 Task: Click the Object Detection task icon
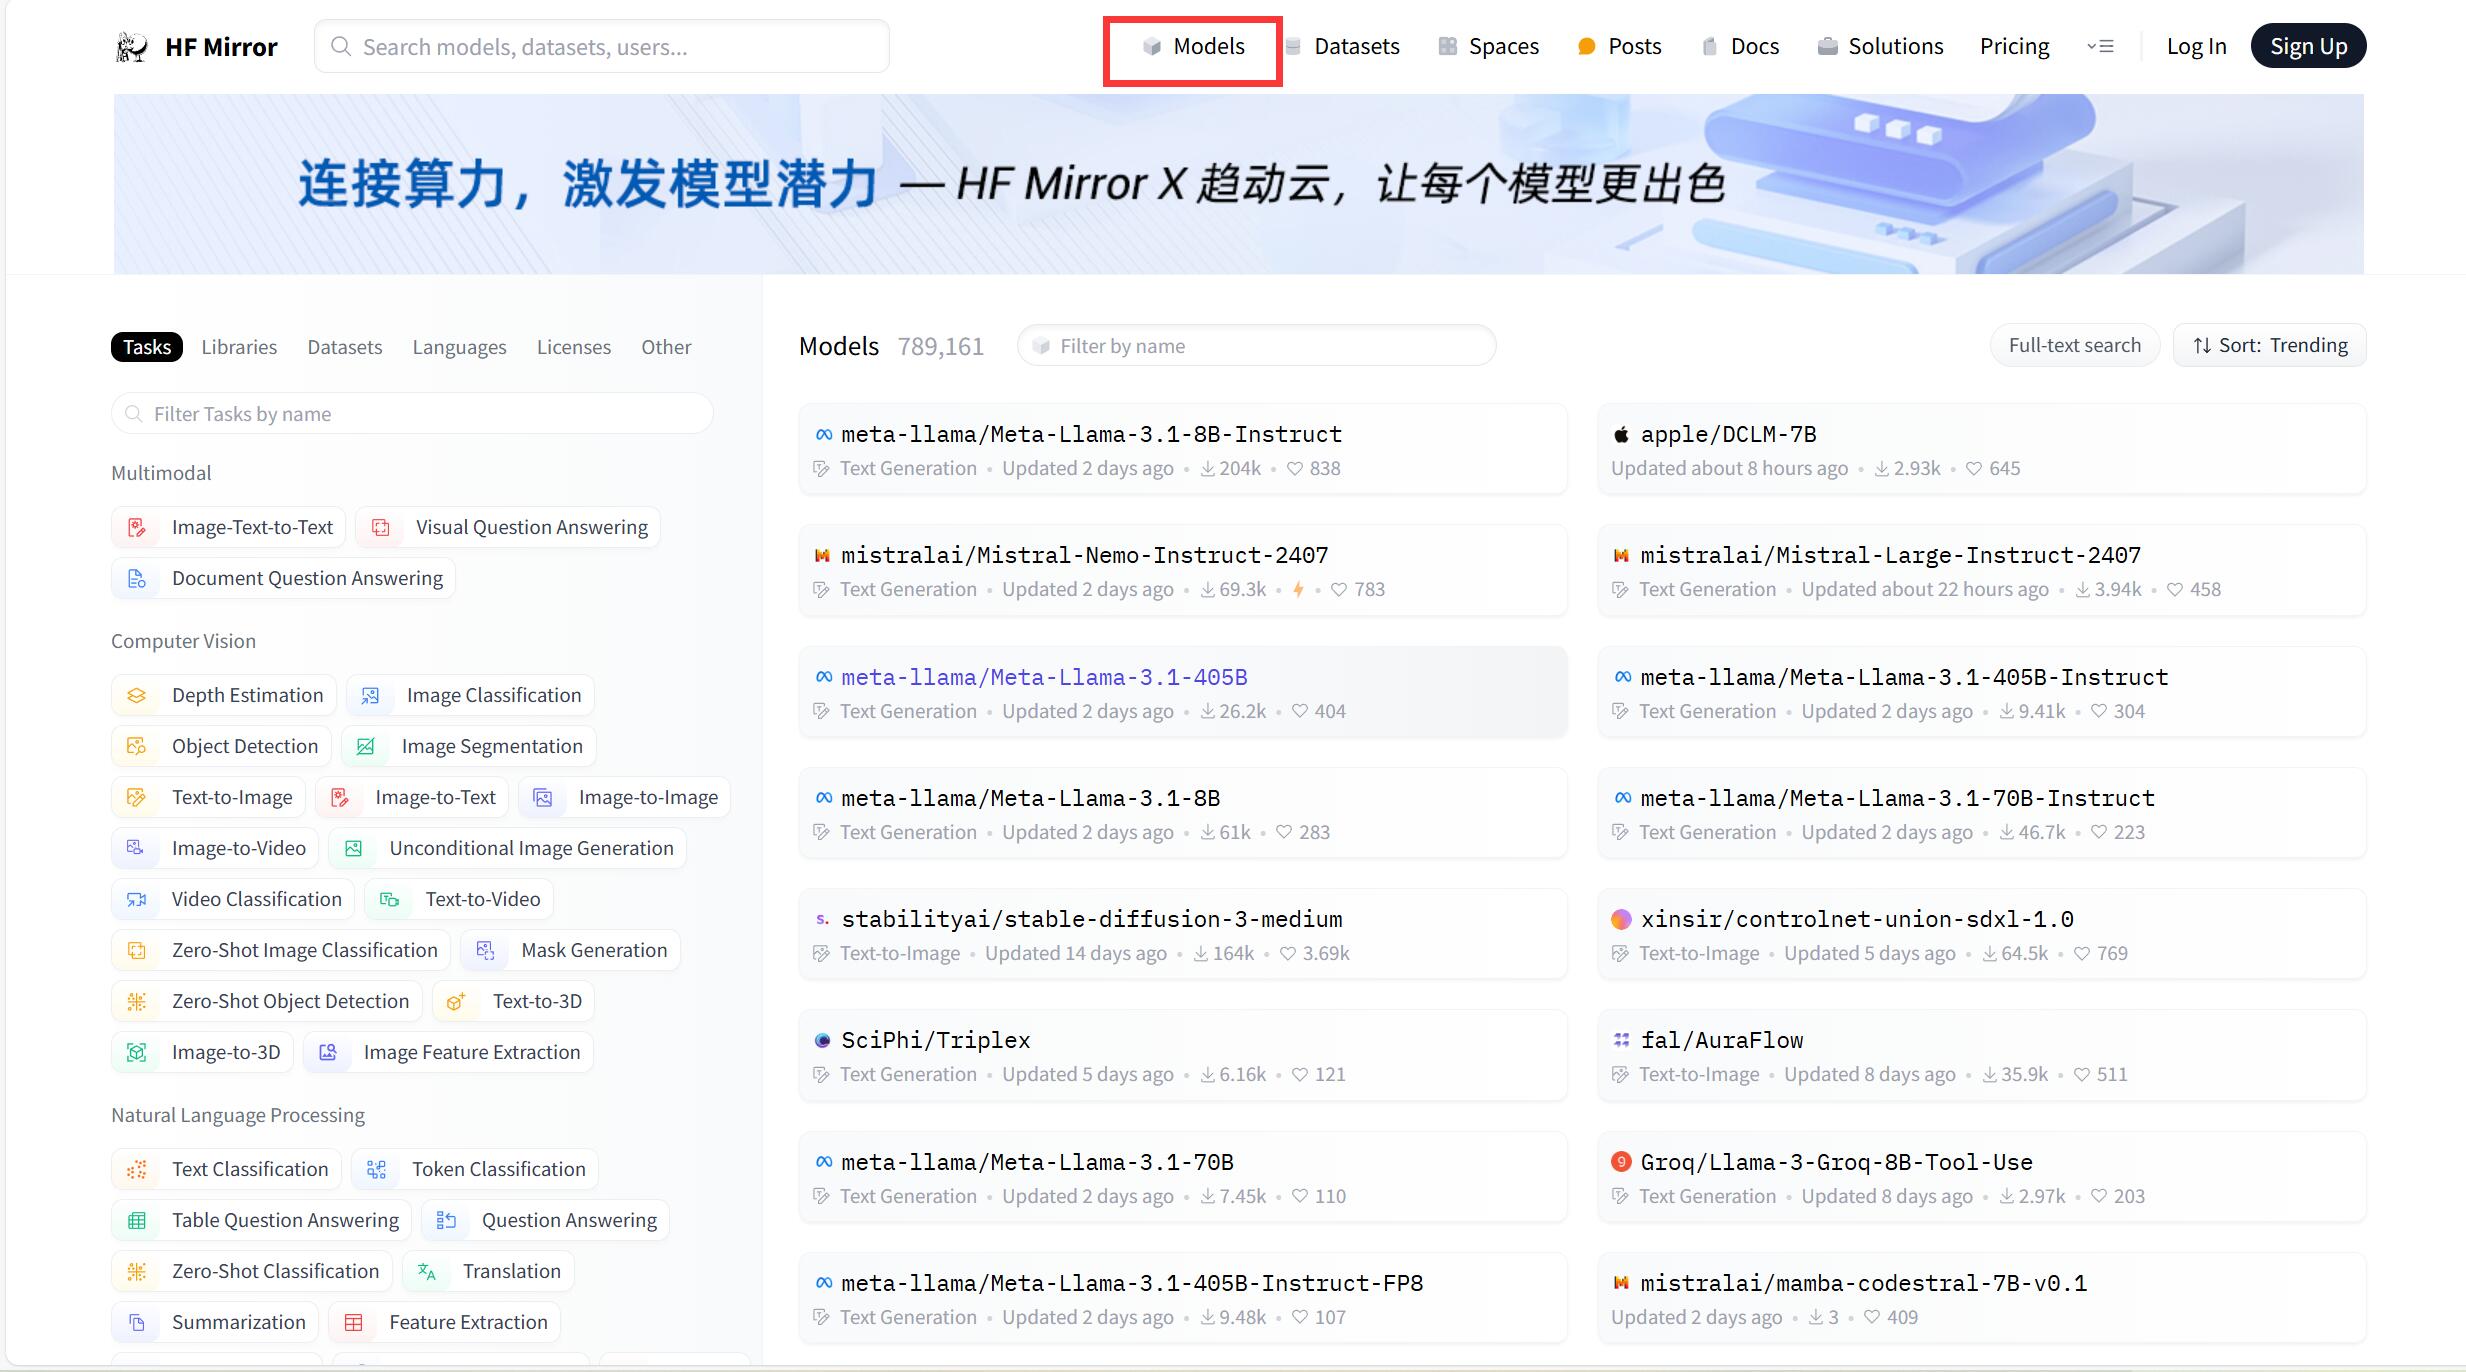pos(137,746)
